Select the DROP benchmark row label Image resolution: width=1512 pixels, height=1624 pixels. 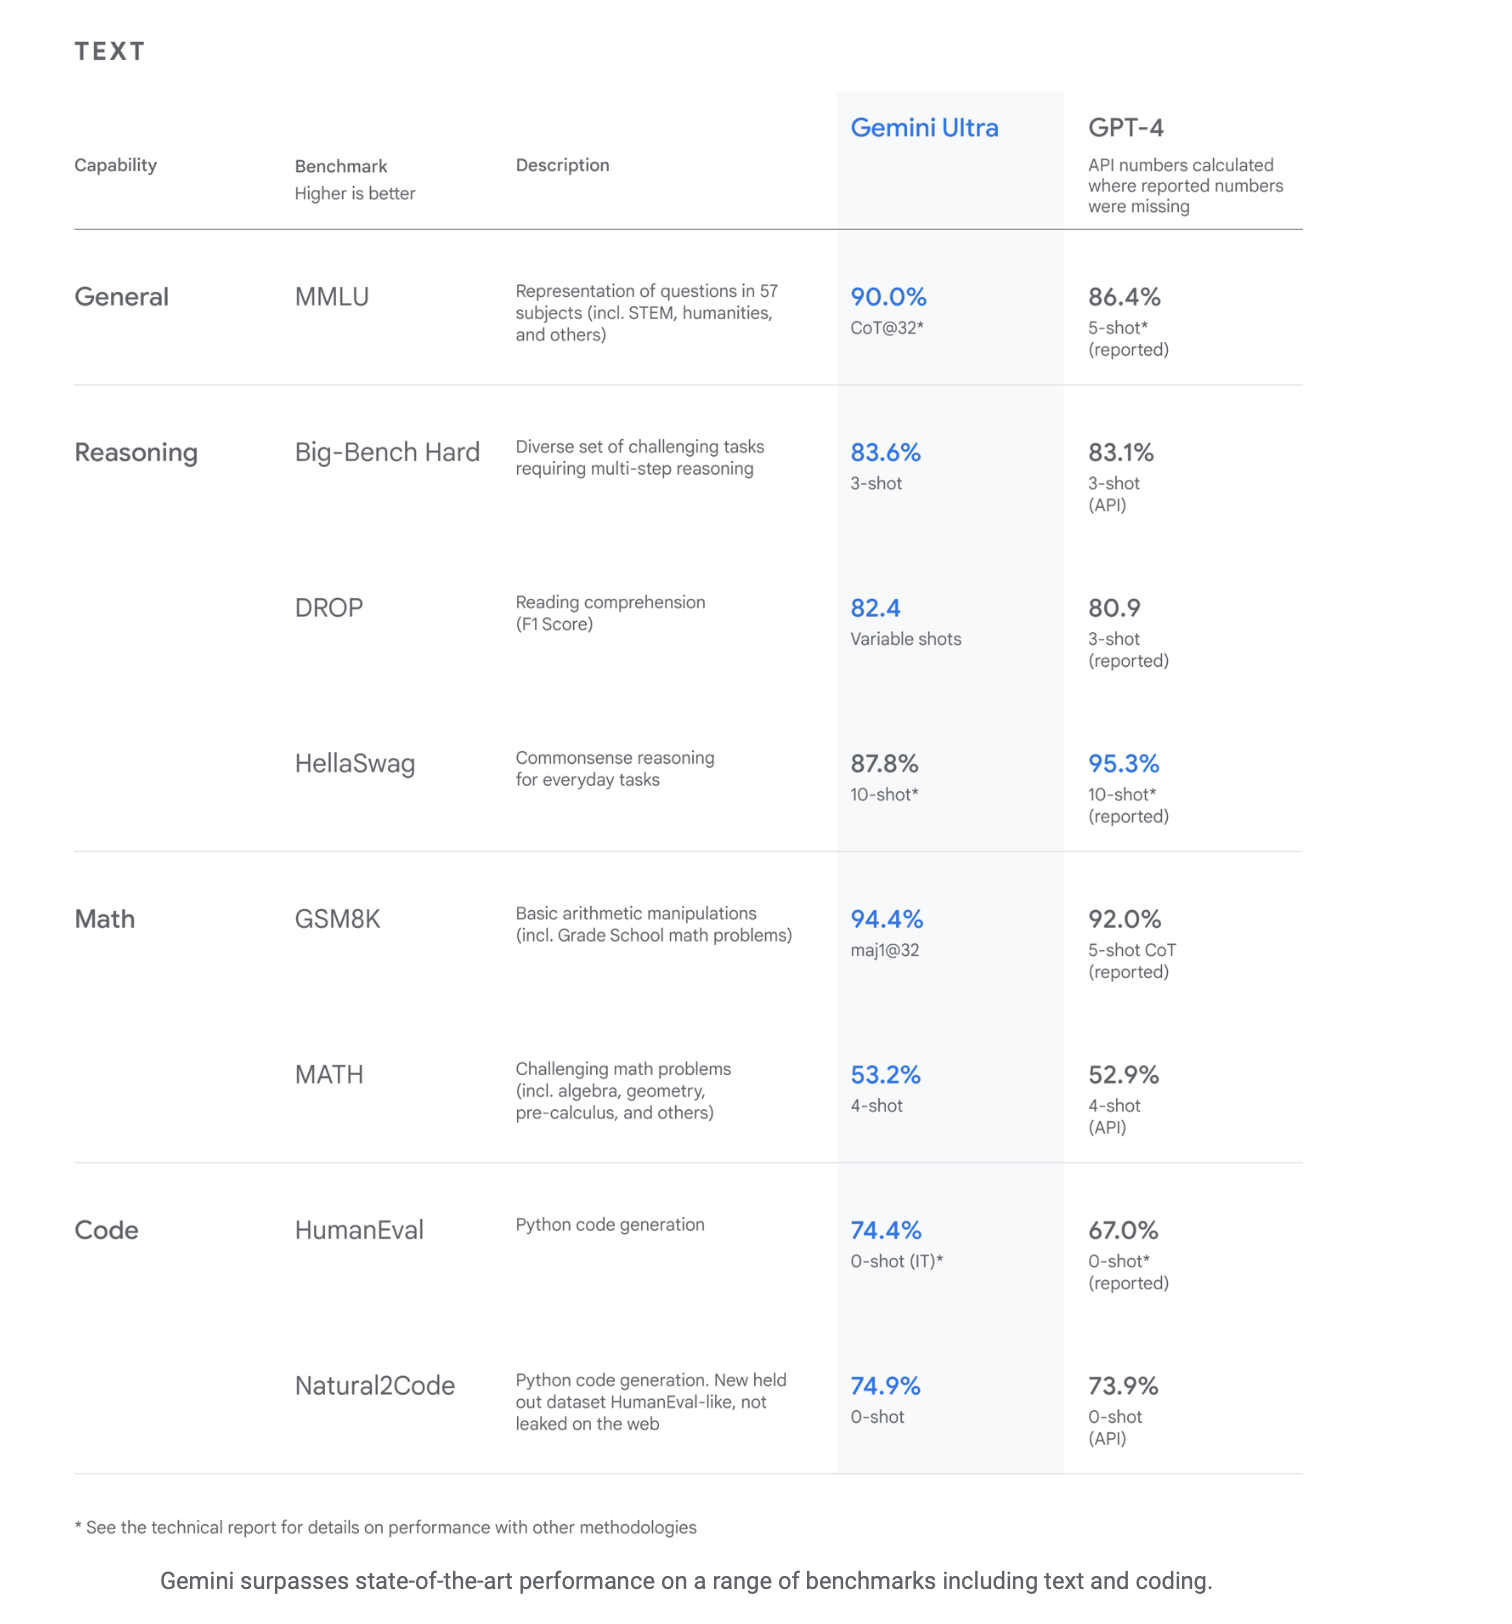[x=329, y=608]
